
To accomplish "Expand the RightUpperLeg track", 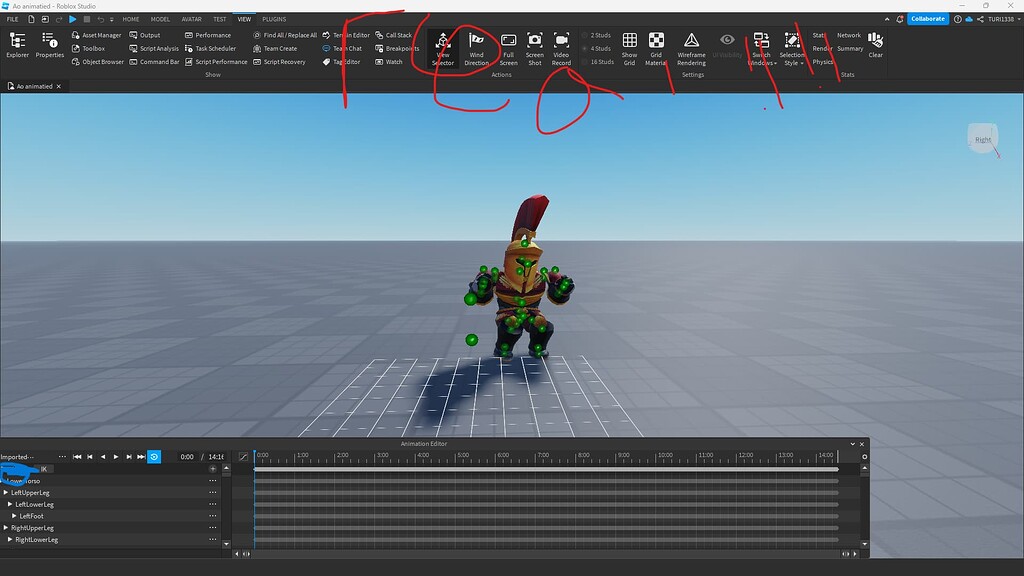I will point(6,528).
